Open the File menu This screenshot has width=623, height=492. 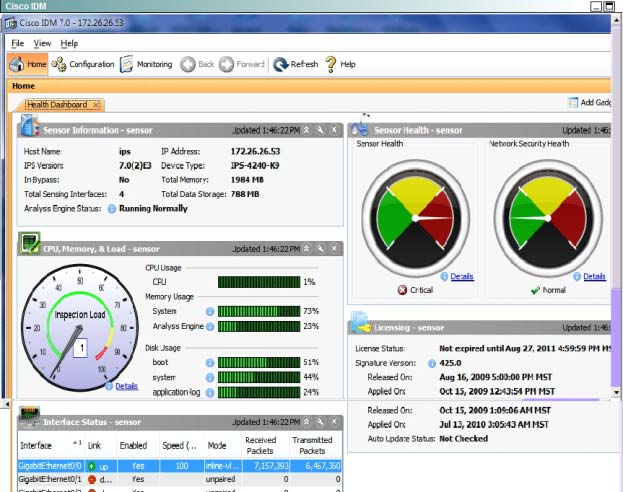pos(17,43)
